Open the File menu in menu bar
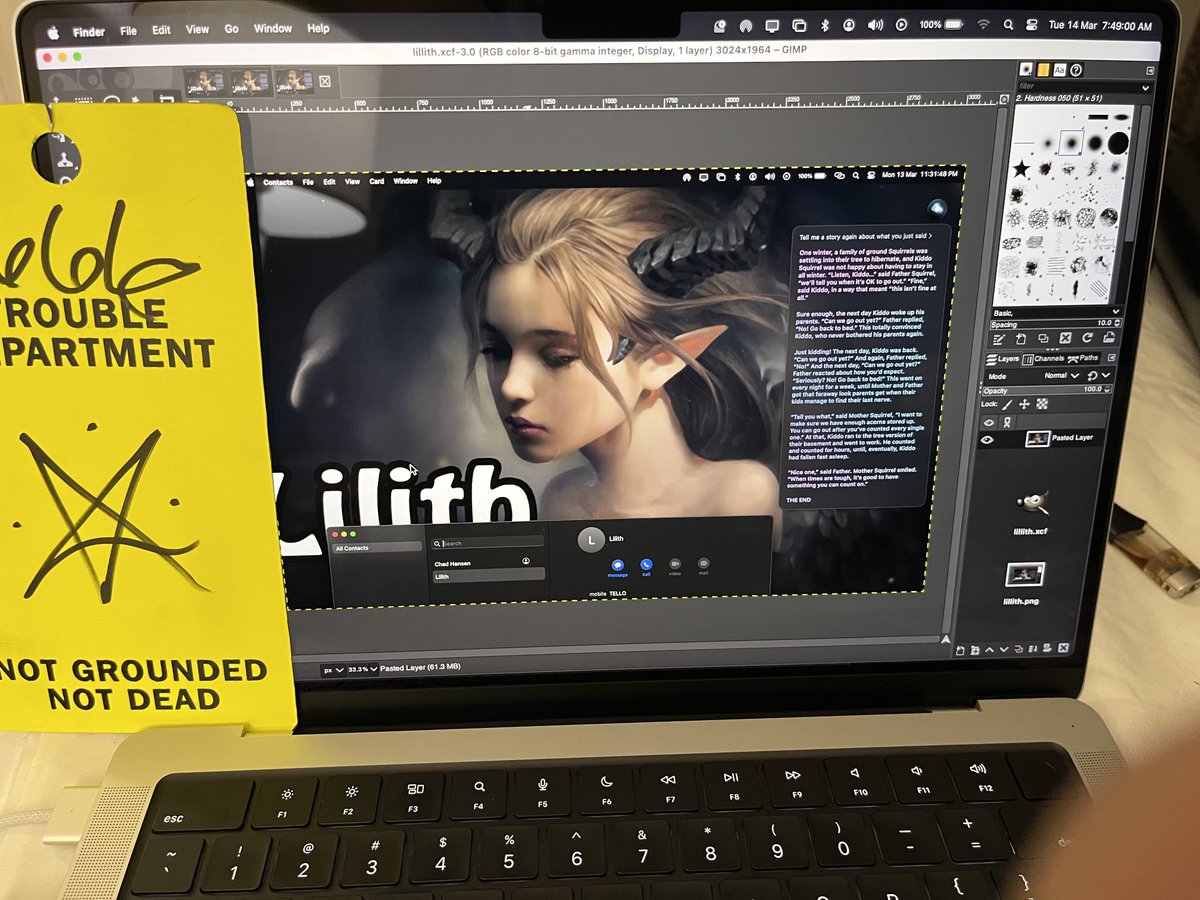This screenshot has width=1200, height=900. tap(129, 31)
